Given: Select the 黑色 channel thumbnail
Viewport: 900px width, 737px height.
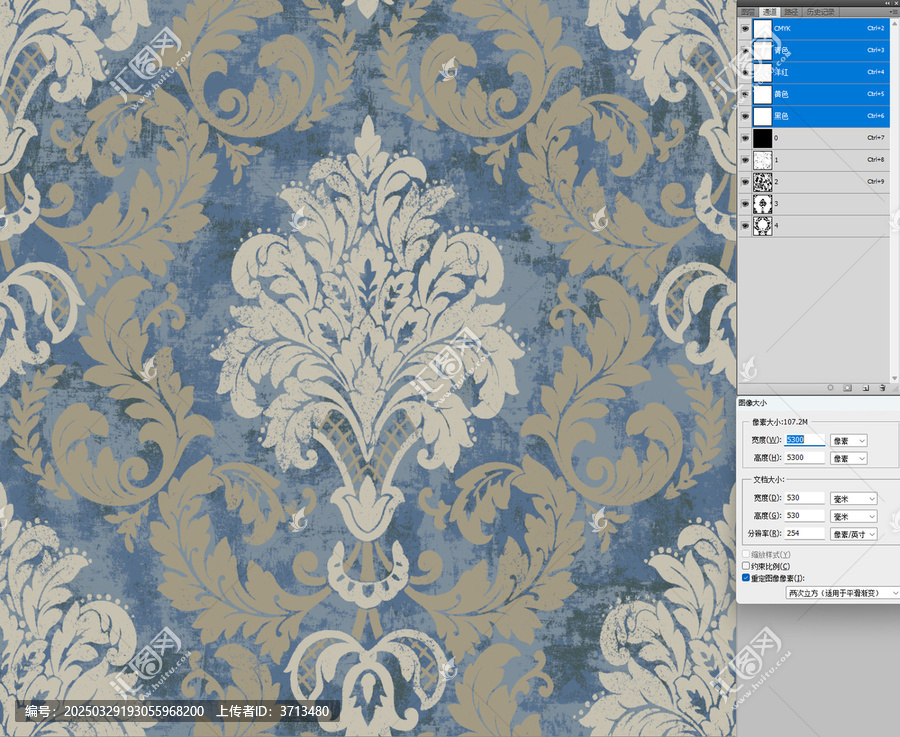Looking at the screenshot, I should pos(762,116).
